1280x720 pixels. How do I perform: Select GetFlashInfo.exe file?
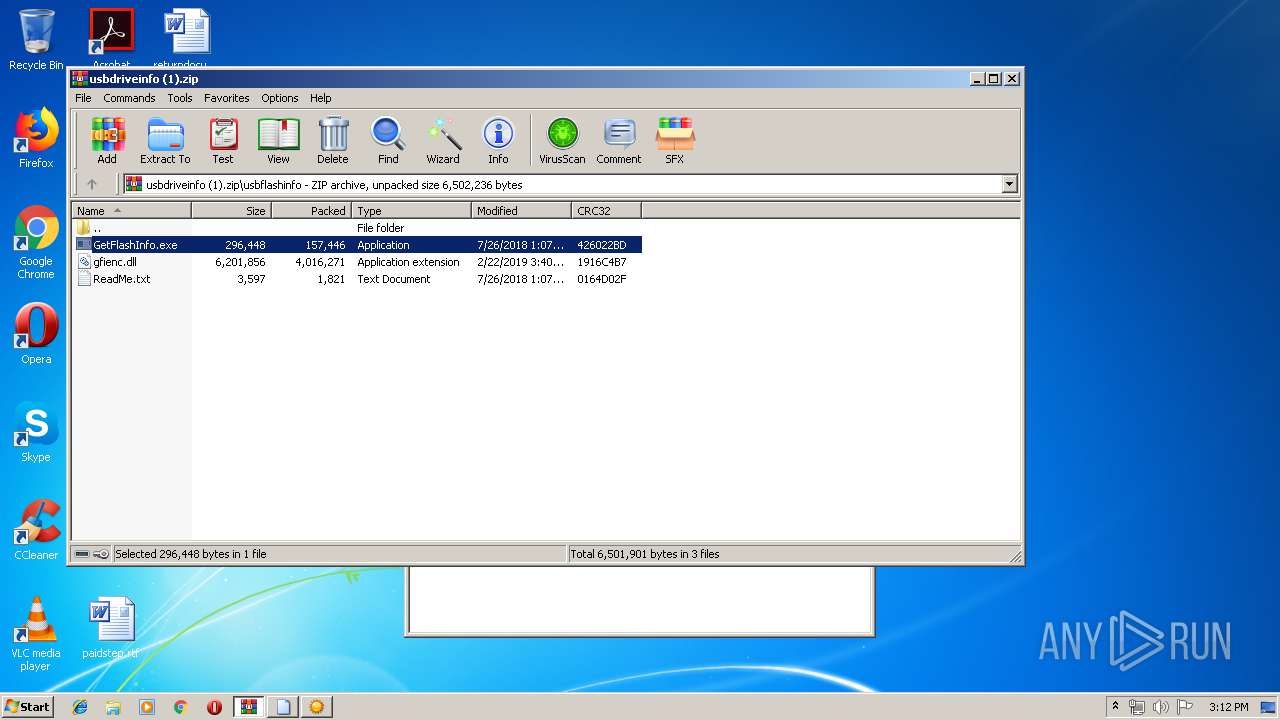click(359, 245)
